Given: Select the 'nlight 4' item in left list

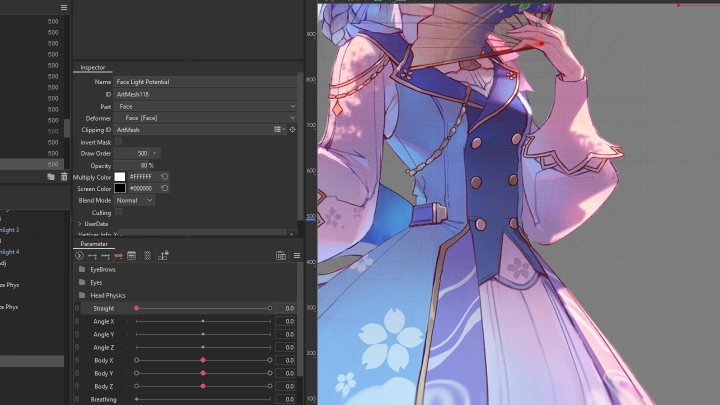Looking at the screenshot, I should click(10, 252).
